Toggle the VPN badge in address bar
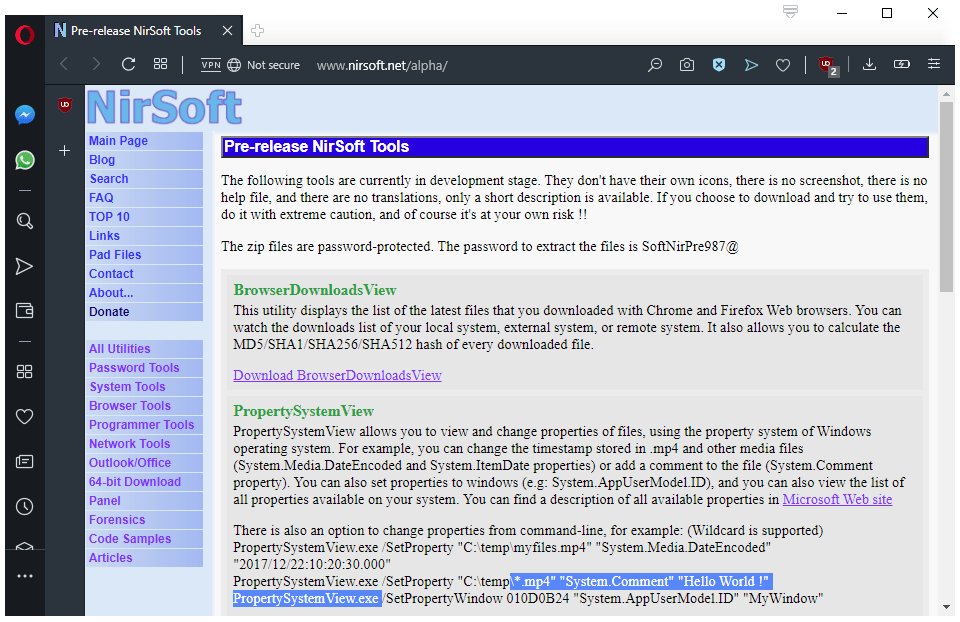The width and height of the screenshot is (960, 622). pyautogui.click(x=210, y=64)
